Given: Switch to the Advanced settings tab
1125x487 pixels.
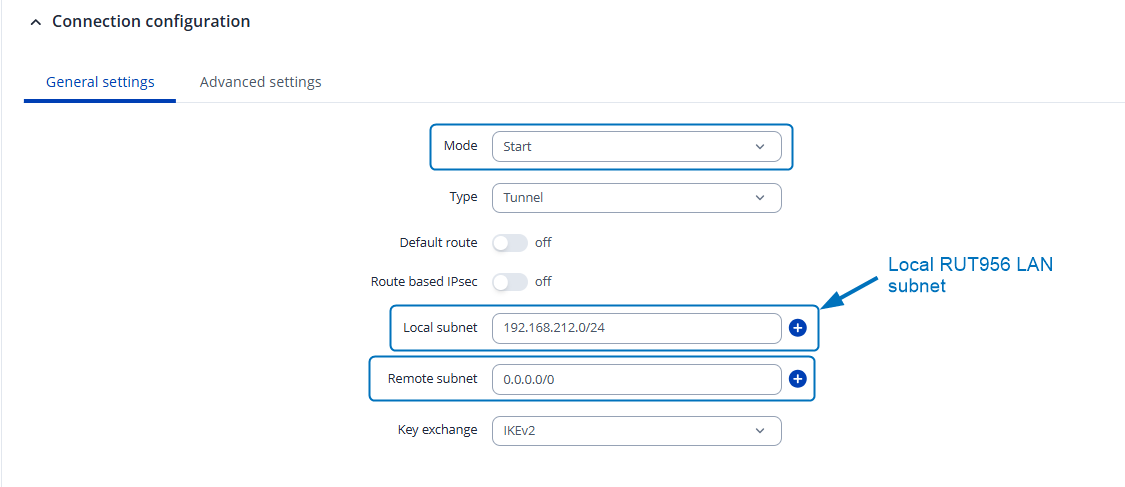Looking at the screenshot, I should (260, 82).
